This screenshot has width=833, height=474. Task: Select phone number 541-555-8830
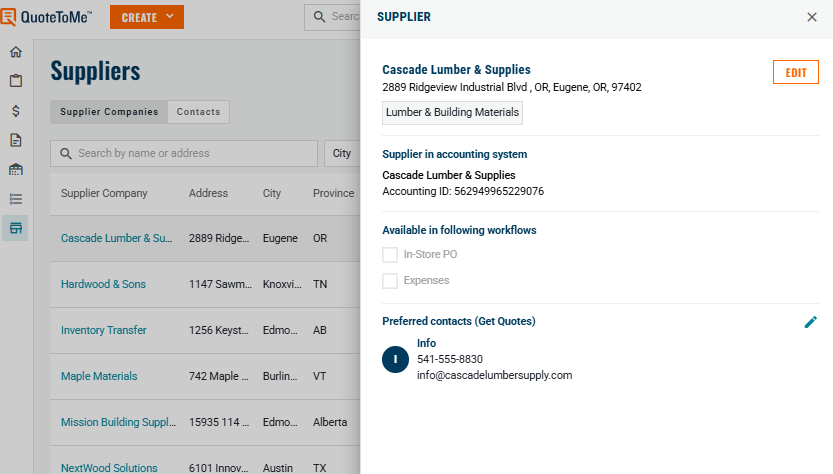tap(449, 359)
